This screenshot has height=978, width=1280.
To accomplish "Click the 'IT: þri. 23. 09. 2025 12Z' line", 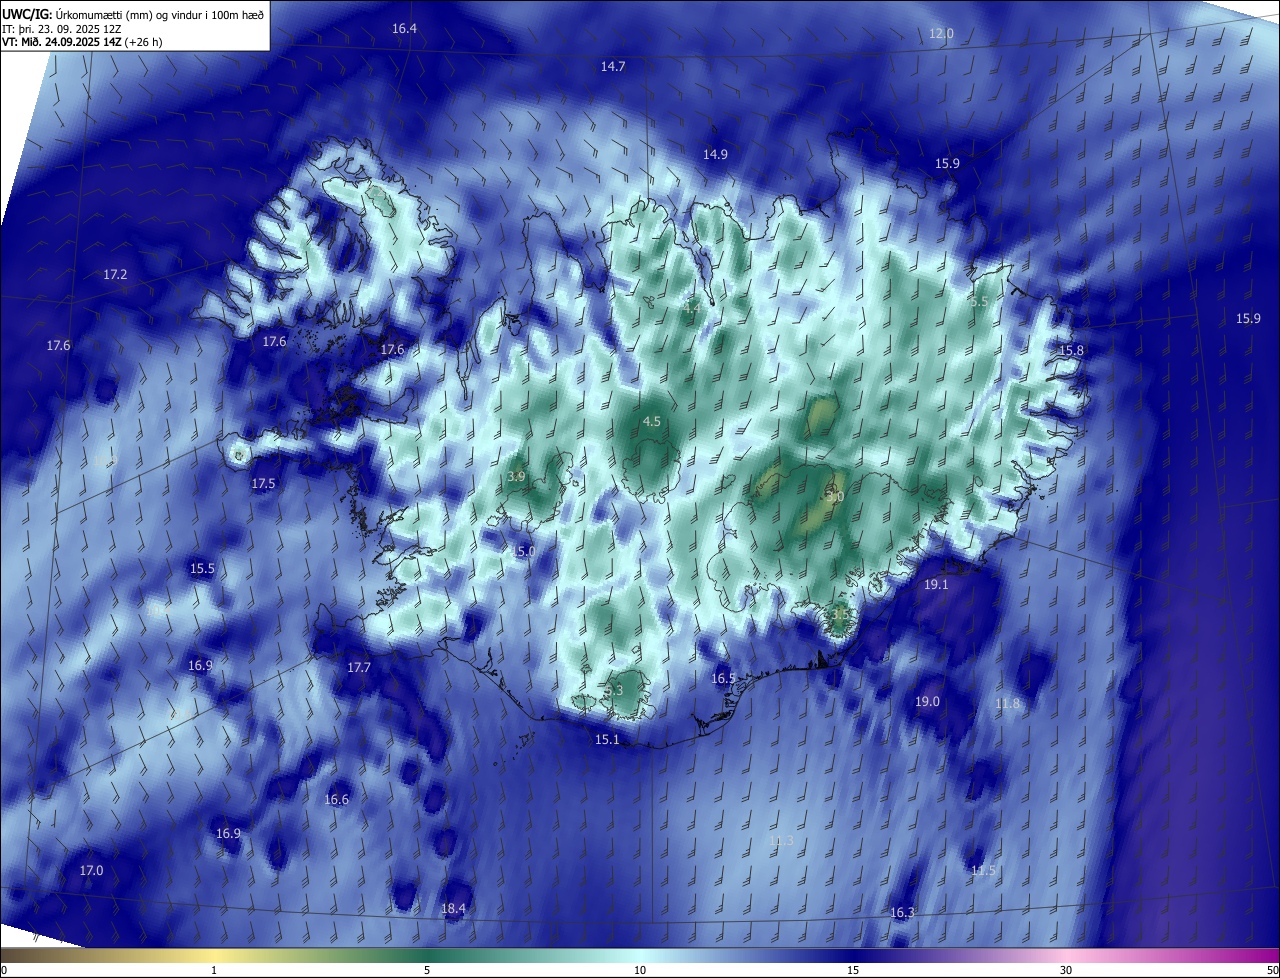I will (62, 29).
